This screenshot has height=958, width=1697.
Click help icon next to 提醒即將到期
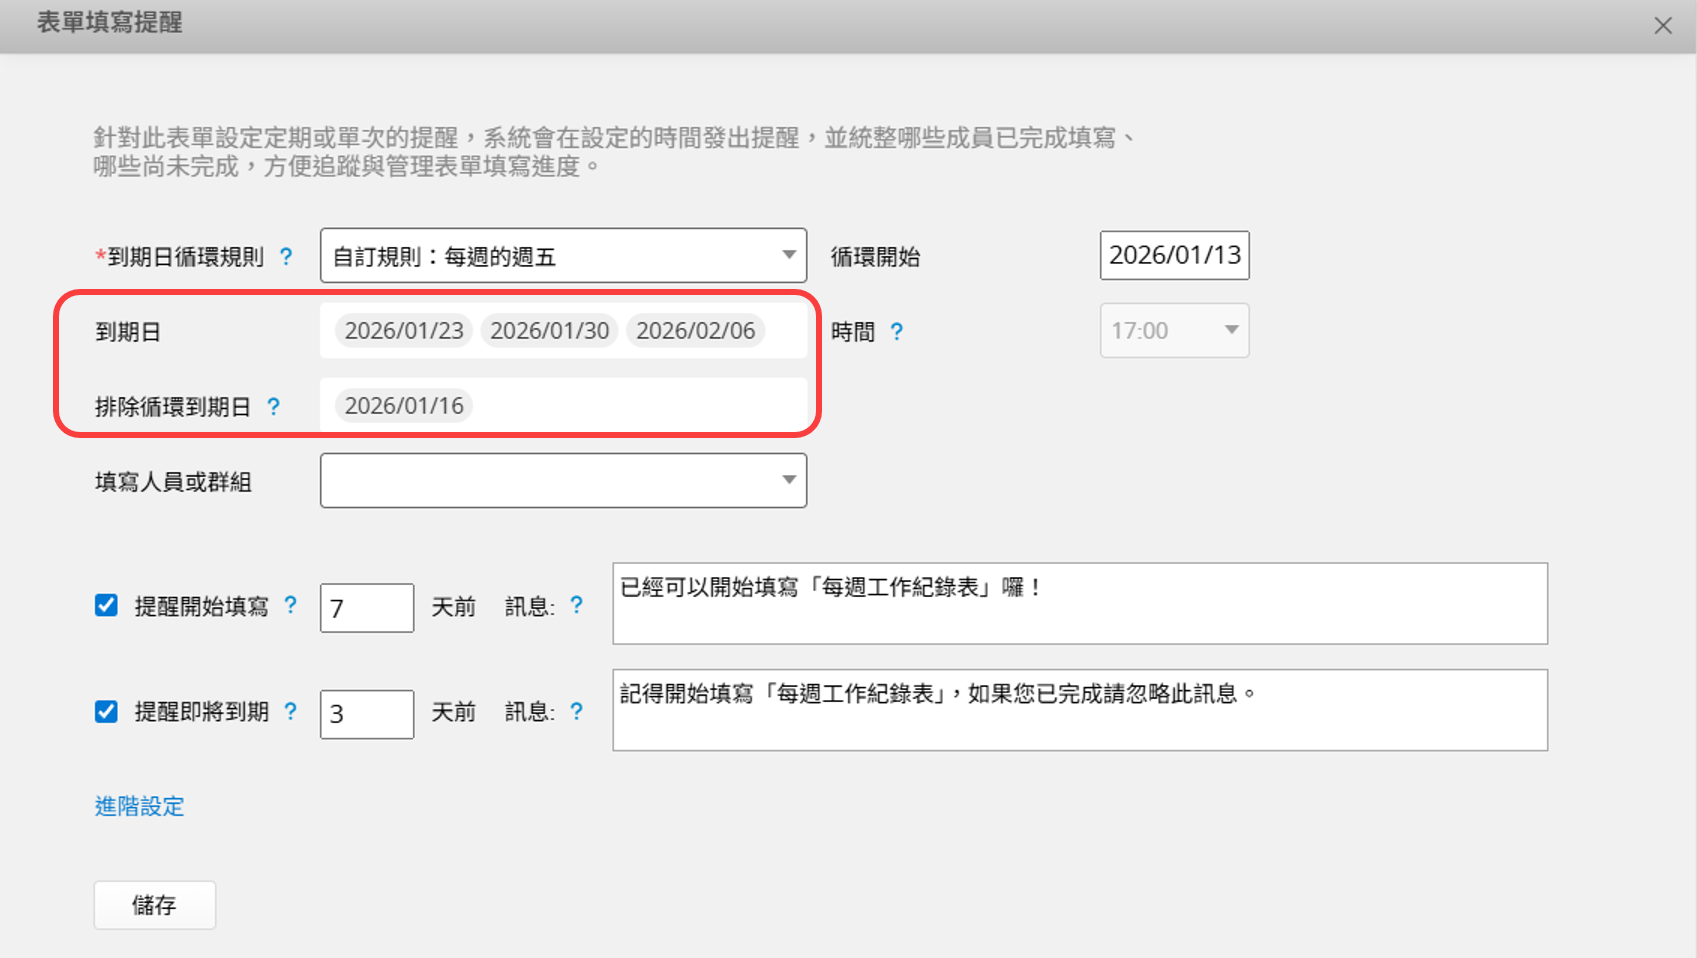click(290, 711)
